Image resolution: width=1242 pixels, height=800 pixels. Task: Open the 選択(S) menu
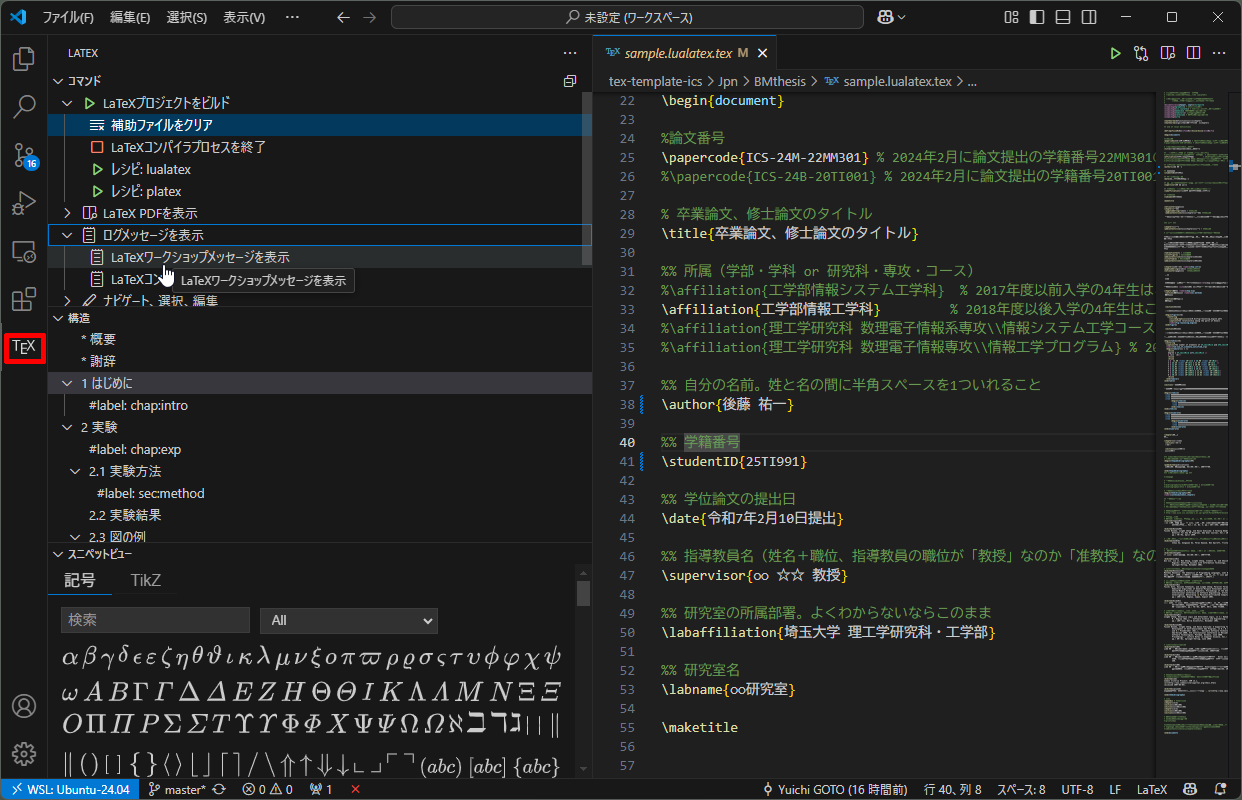[x=187, y=17]
